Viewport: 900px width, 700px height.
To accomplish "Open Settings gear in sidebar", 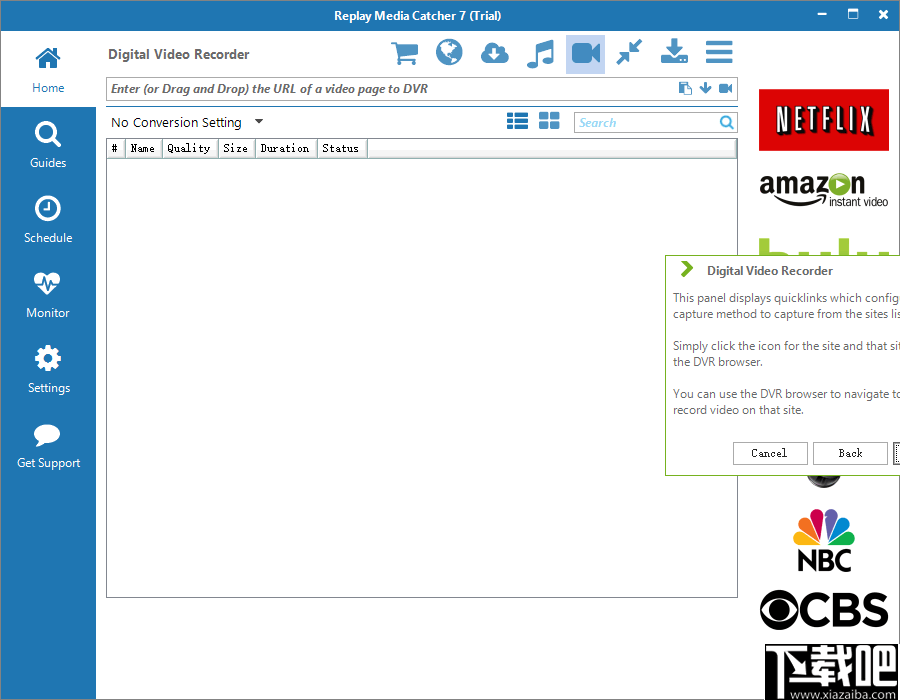I will pyautogui.click(x=48, y=370).
